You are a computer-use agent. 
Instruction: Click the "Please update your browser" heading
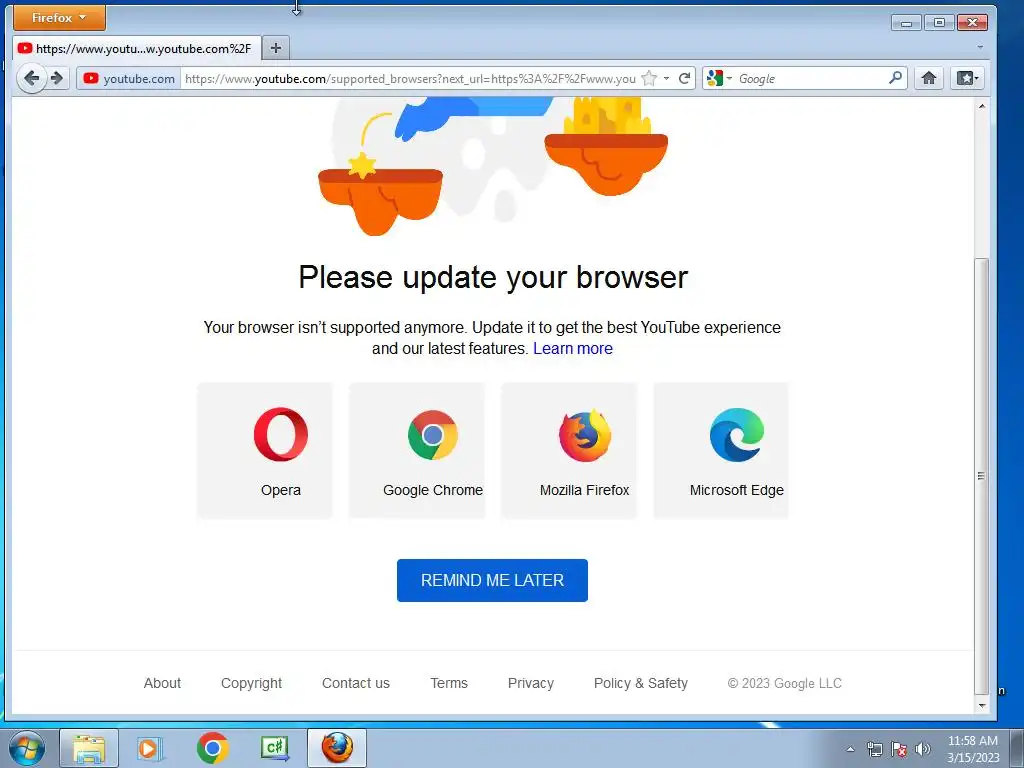click(x=493, y=278)
